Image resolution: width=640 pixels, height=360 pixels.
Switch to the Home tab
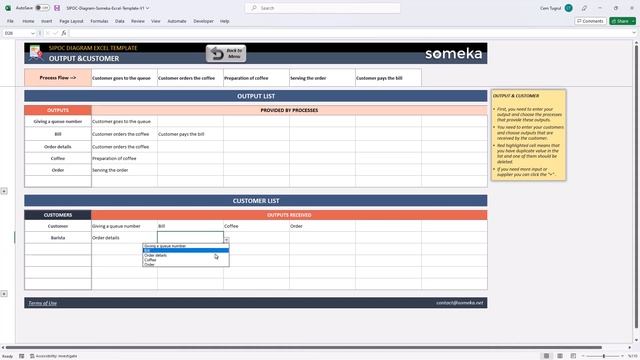[28, 21]
